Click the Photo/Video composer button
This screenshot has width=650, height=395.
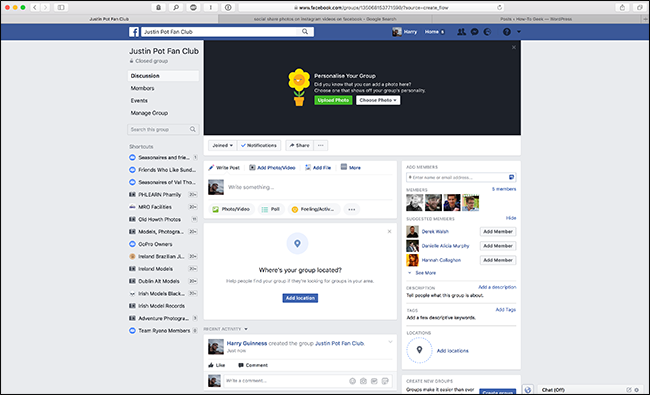point(231,209)
